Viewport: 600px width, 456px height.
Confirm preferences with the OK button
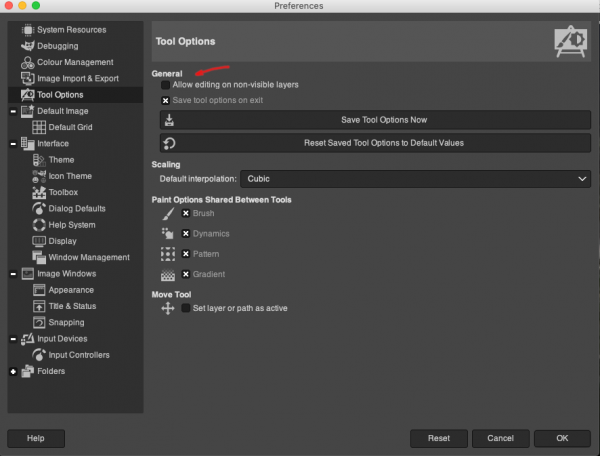[x=562, y=438]
